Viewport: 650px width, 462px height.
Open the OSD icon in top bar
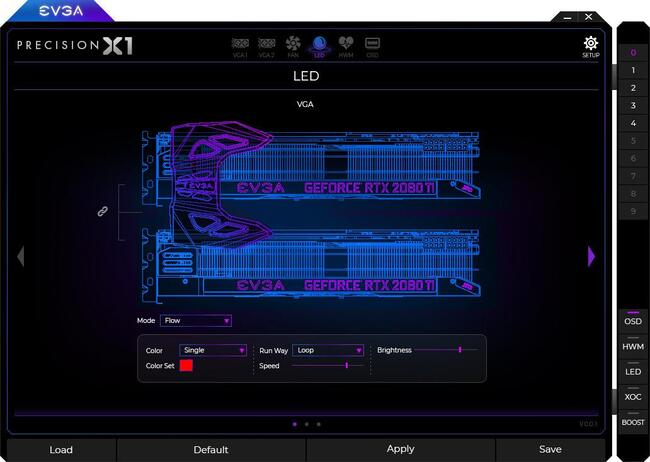tap(372, 47)
